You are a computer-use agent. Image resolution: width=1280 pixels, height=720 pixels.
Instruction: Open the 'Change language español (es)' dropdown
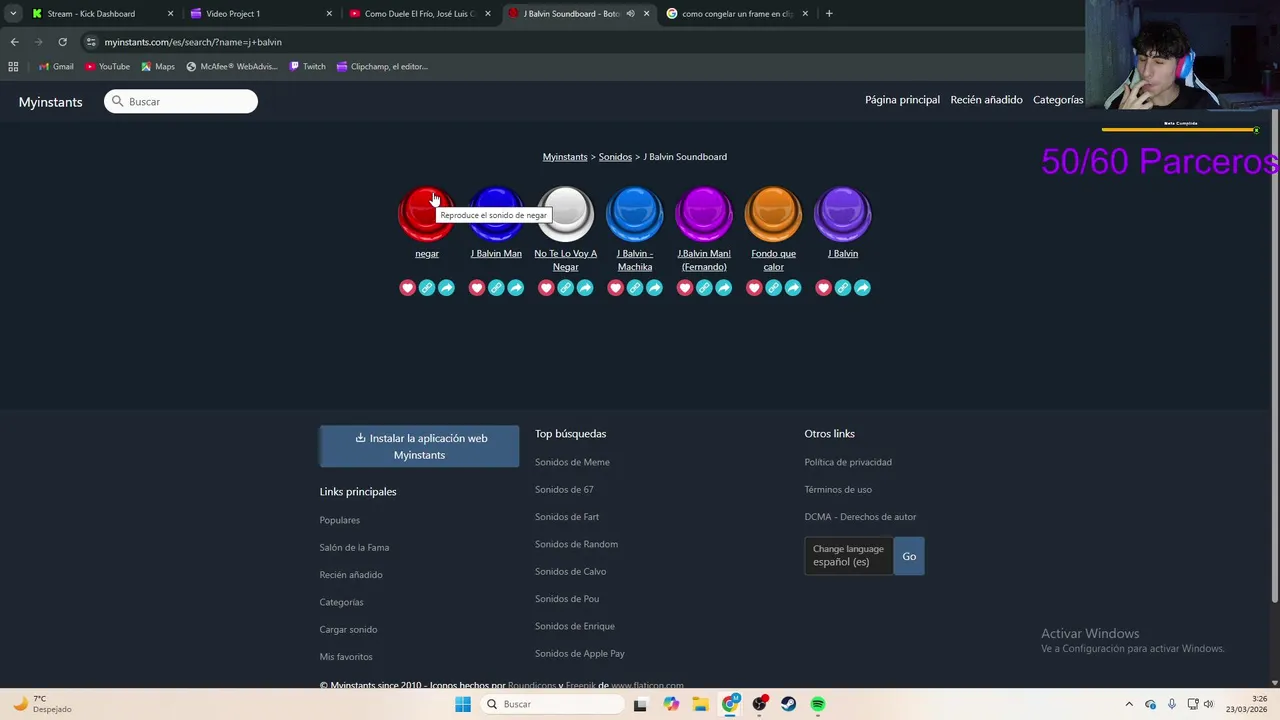click(x=848, y=555)
